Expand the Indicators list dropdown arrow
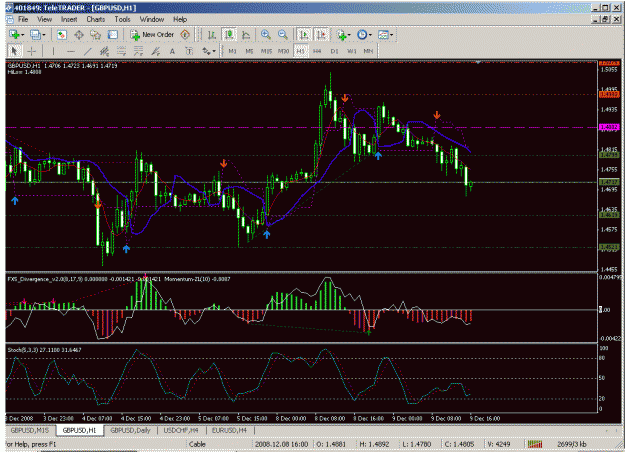The height and width of the screenshot is (452, 625). [x=349, y=35]
